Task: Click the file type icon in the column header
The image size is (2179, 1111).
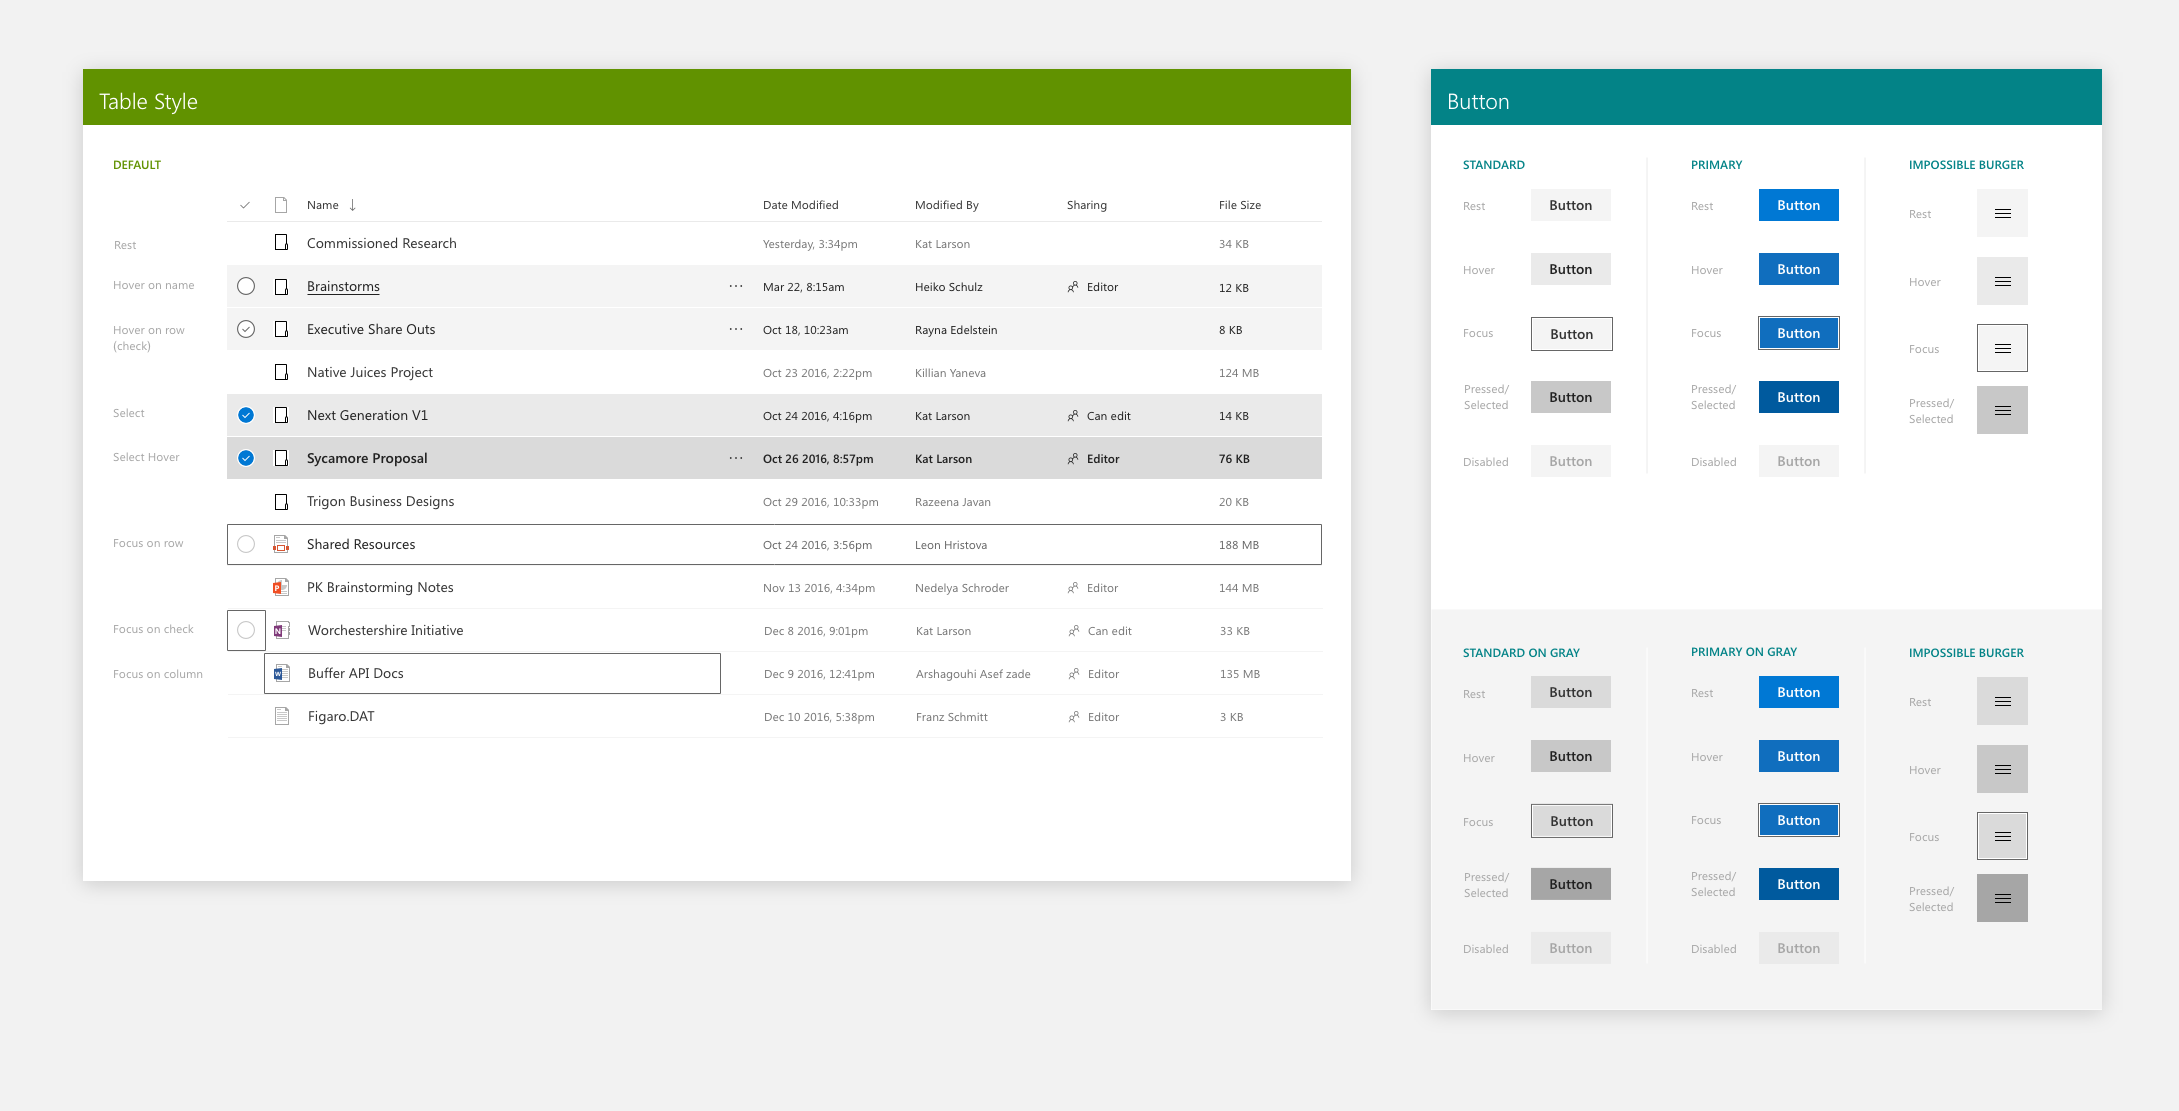Action: pyautogui.click(x=281, y=205)
